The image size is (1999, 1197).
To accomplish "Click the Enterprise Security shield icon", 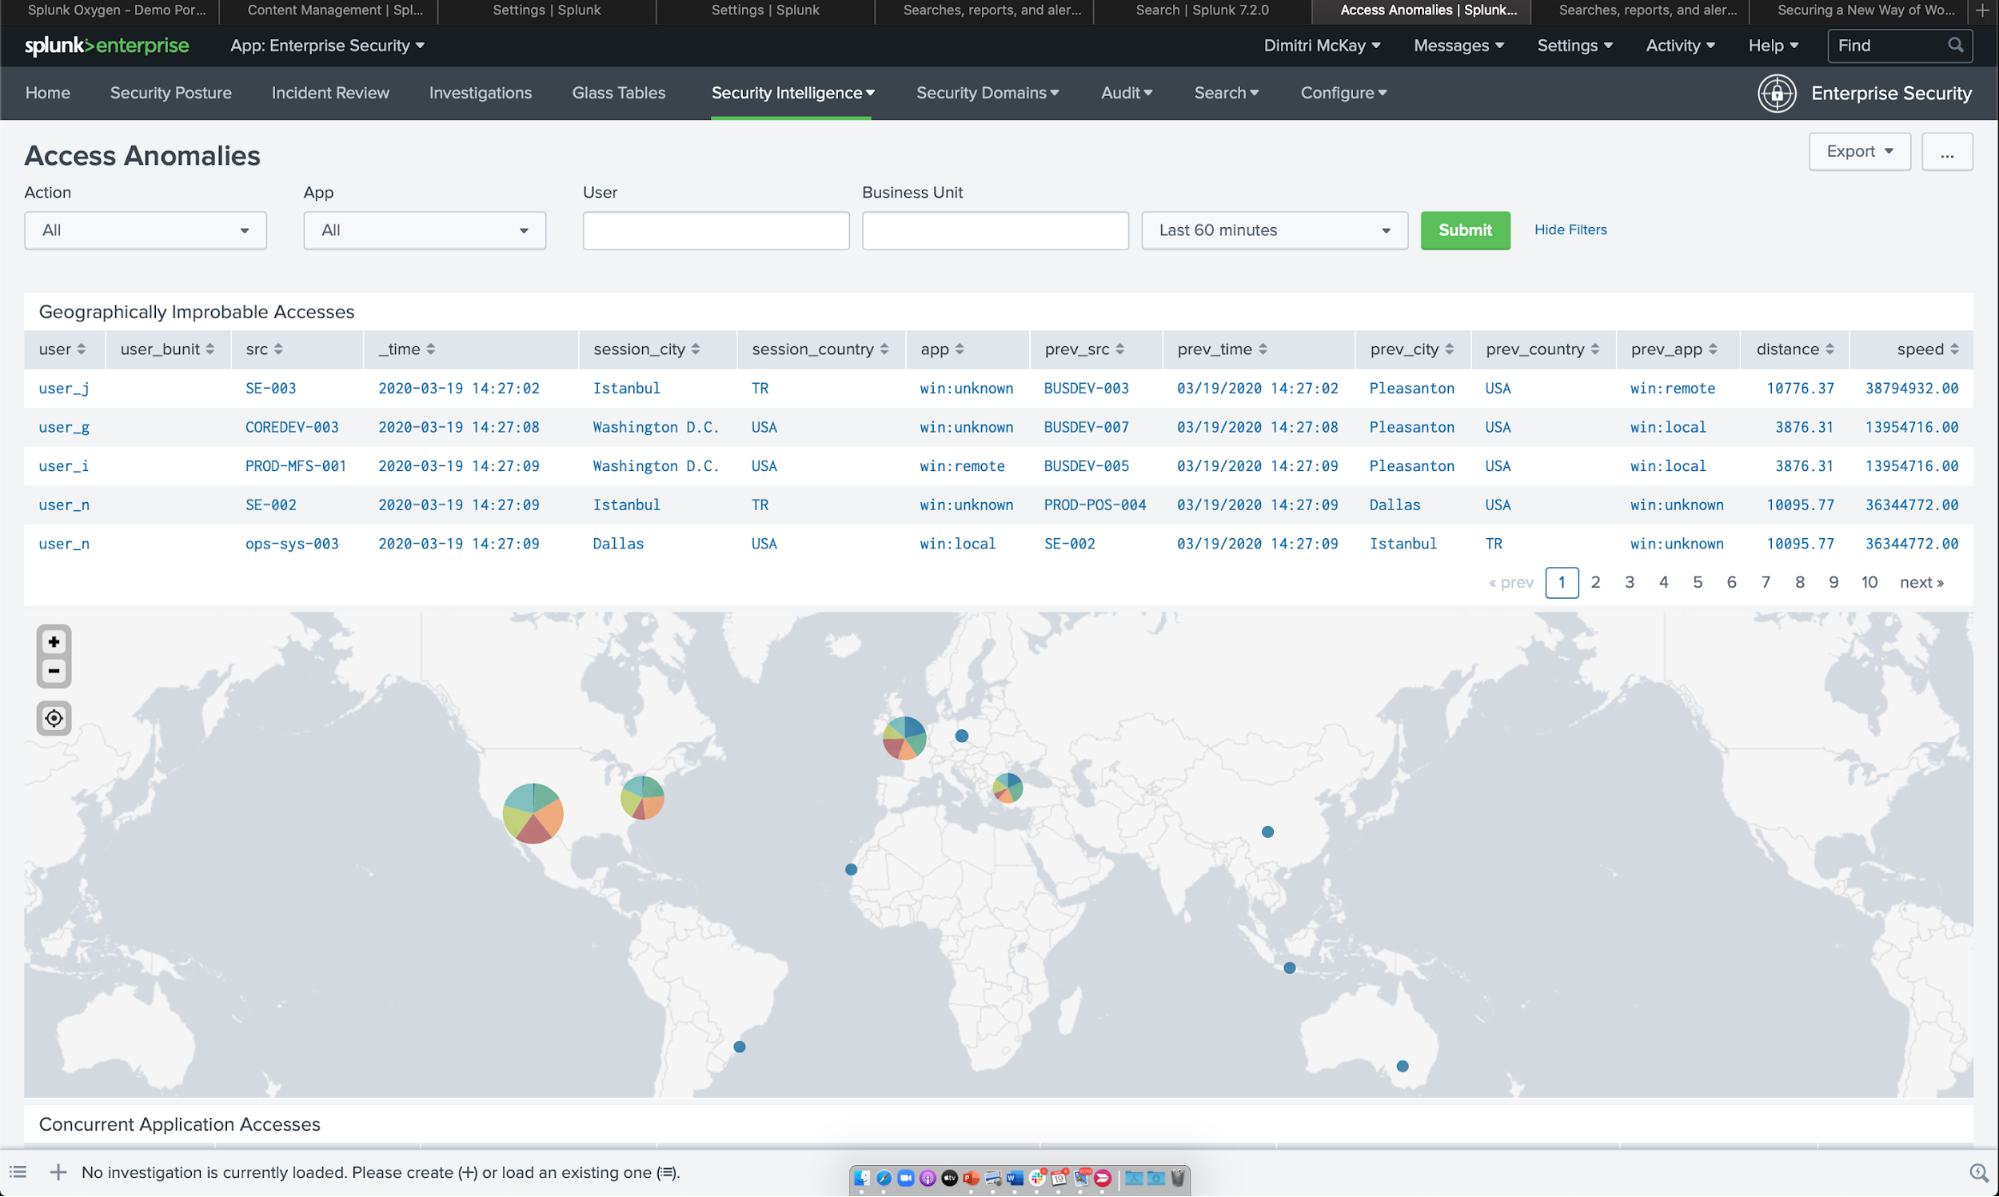I will (1777, 93).
